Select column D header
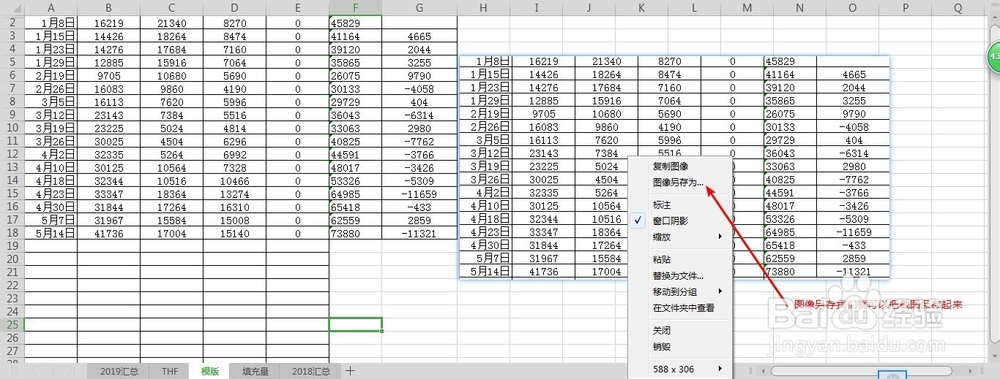The image size is (1000, 379). 235,7
